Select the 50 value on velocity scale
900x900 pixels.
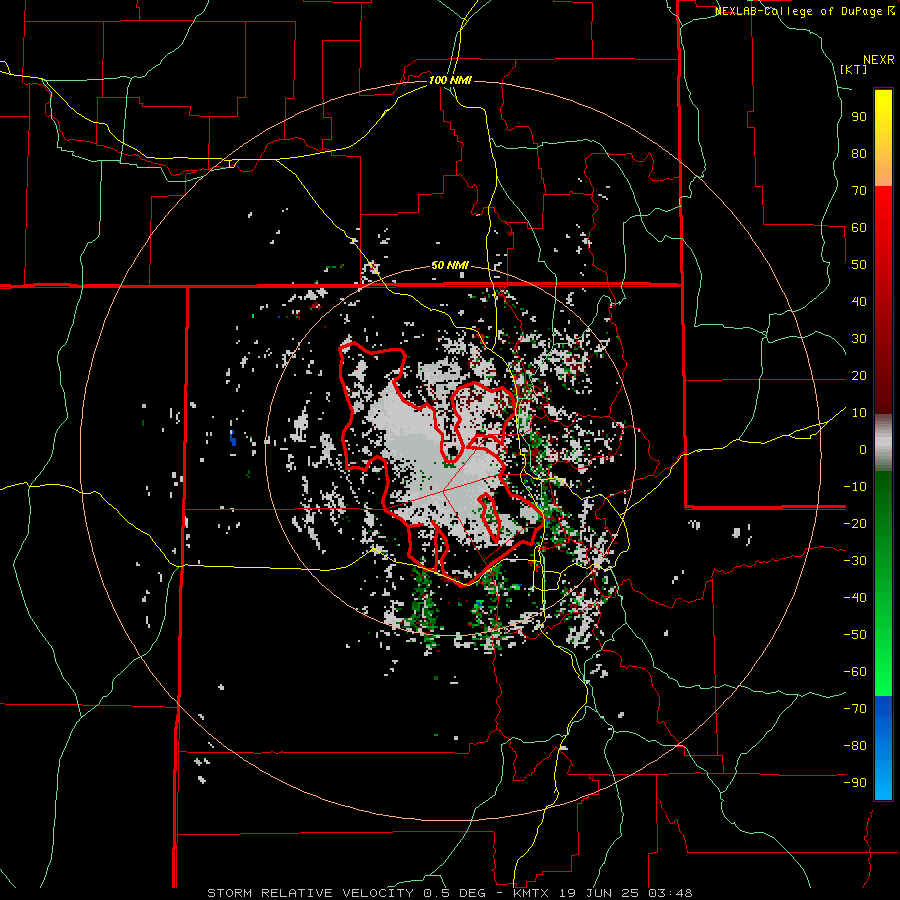tap(859, 265)
